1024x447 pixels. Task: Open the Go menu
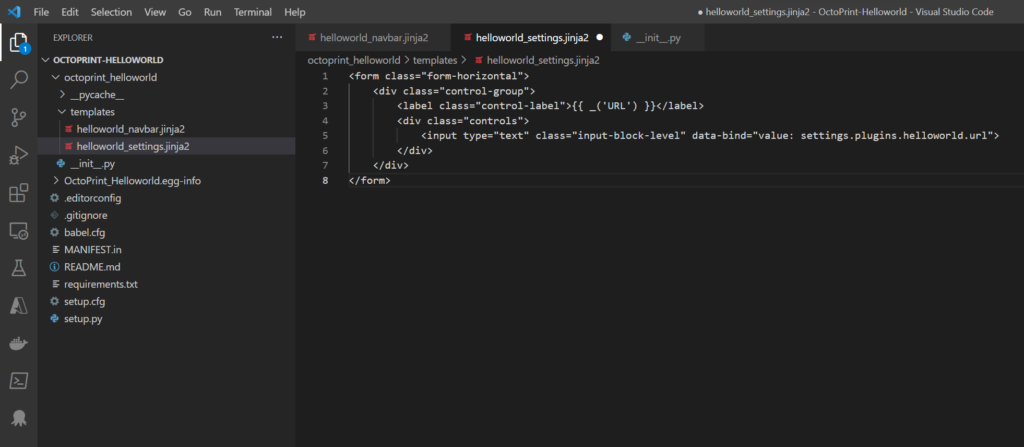pyautogui.click(x=185, y=12)
